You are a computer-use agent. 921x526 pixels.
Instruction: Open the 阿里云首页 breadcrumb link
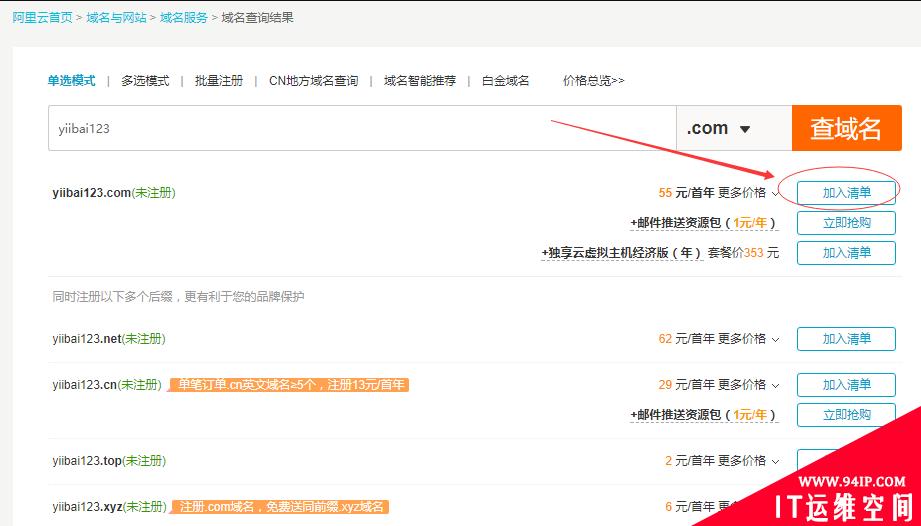pyautogui.click(x=42, y=18)
